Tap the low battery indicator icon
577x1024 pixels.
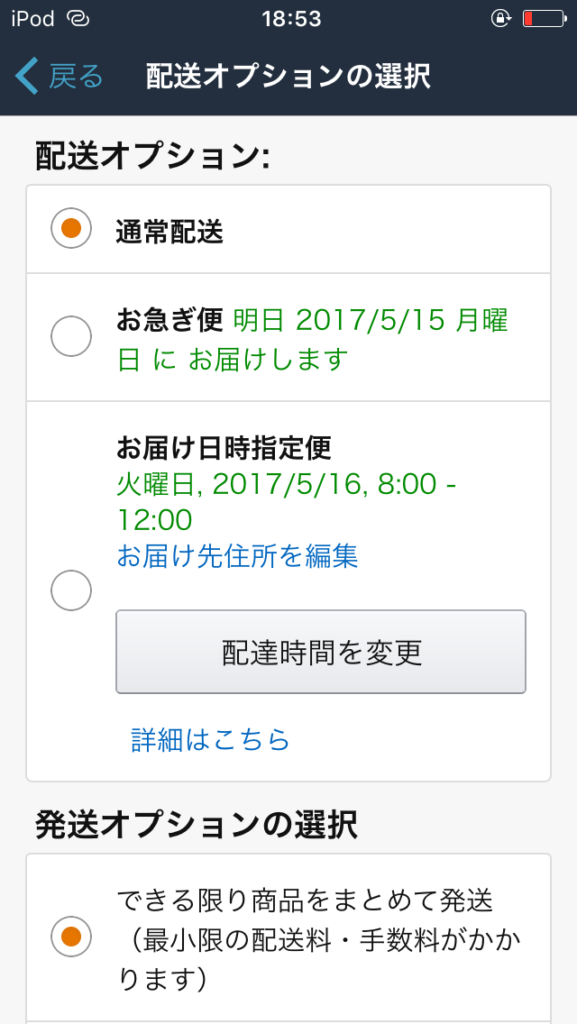[x=545, y=19]
